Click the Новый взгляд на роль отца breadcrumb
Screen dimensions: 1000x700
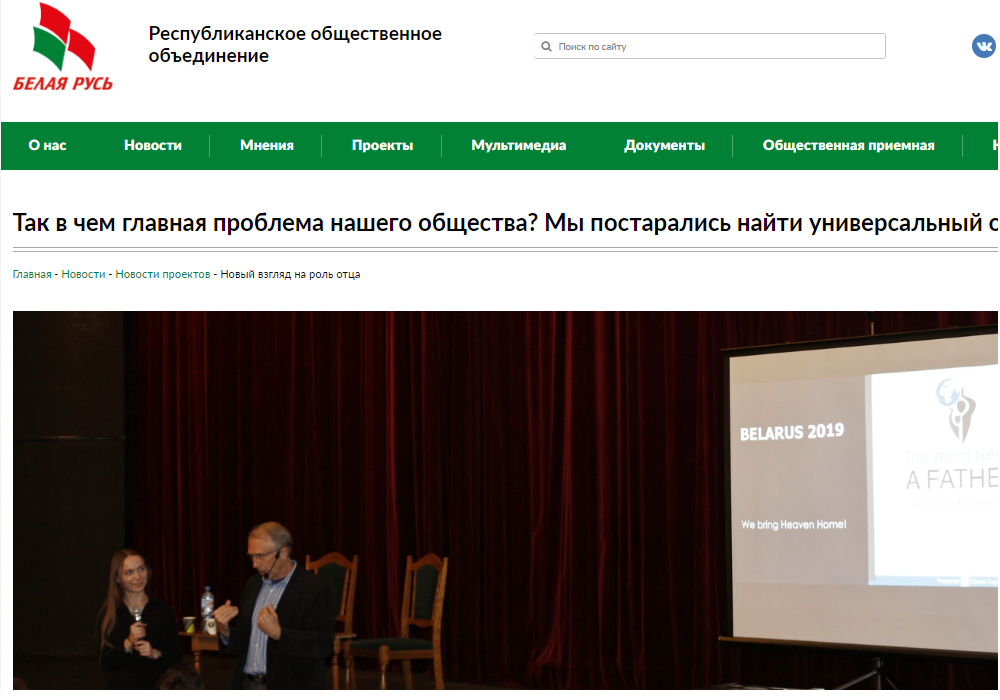coord(290,273)
